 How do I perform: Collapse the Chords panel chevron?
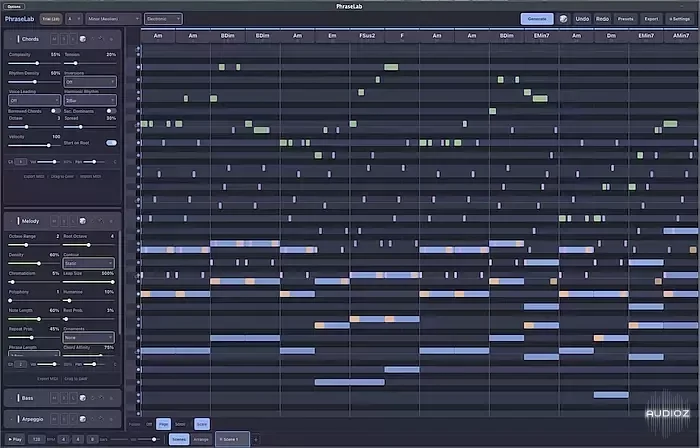click(x=11, y=39)
